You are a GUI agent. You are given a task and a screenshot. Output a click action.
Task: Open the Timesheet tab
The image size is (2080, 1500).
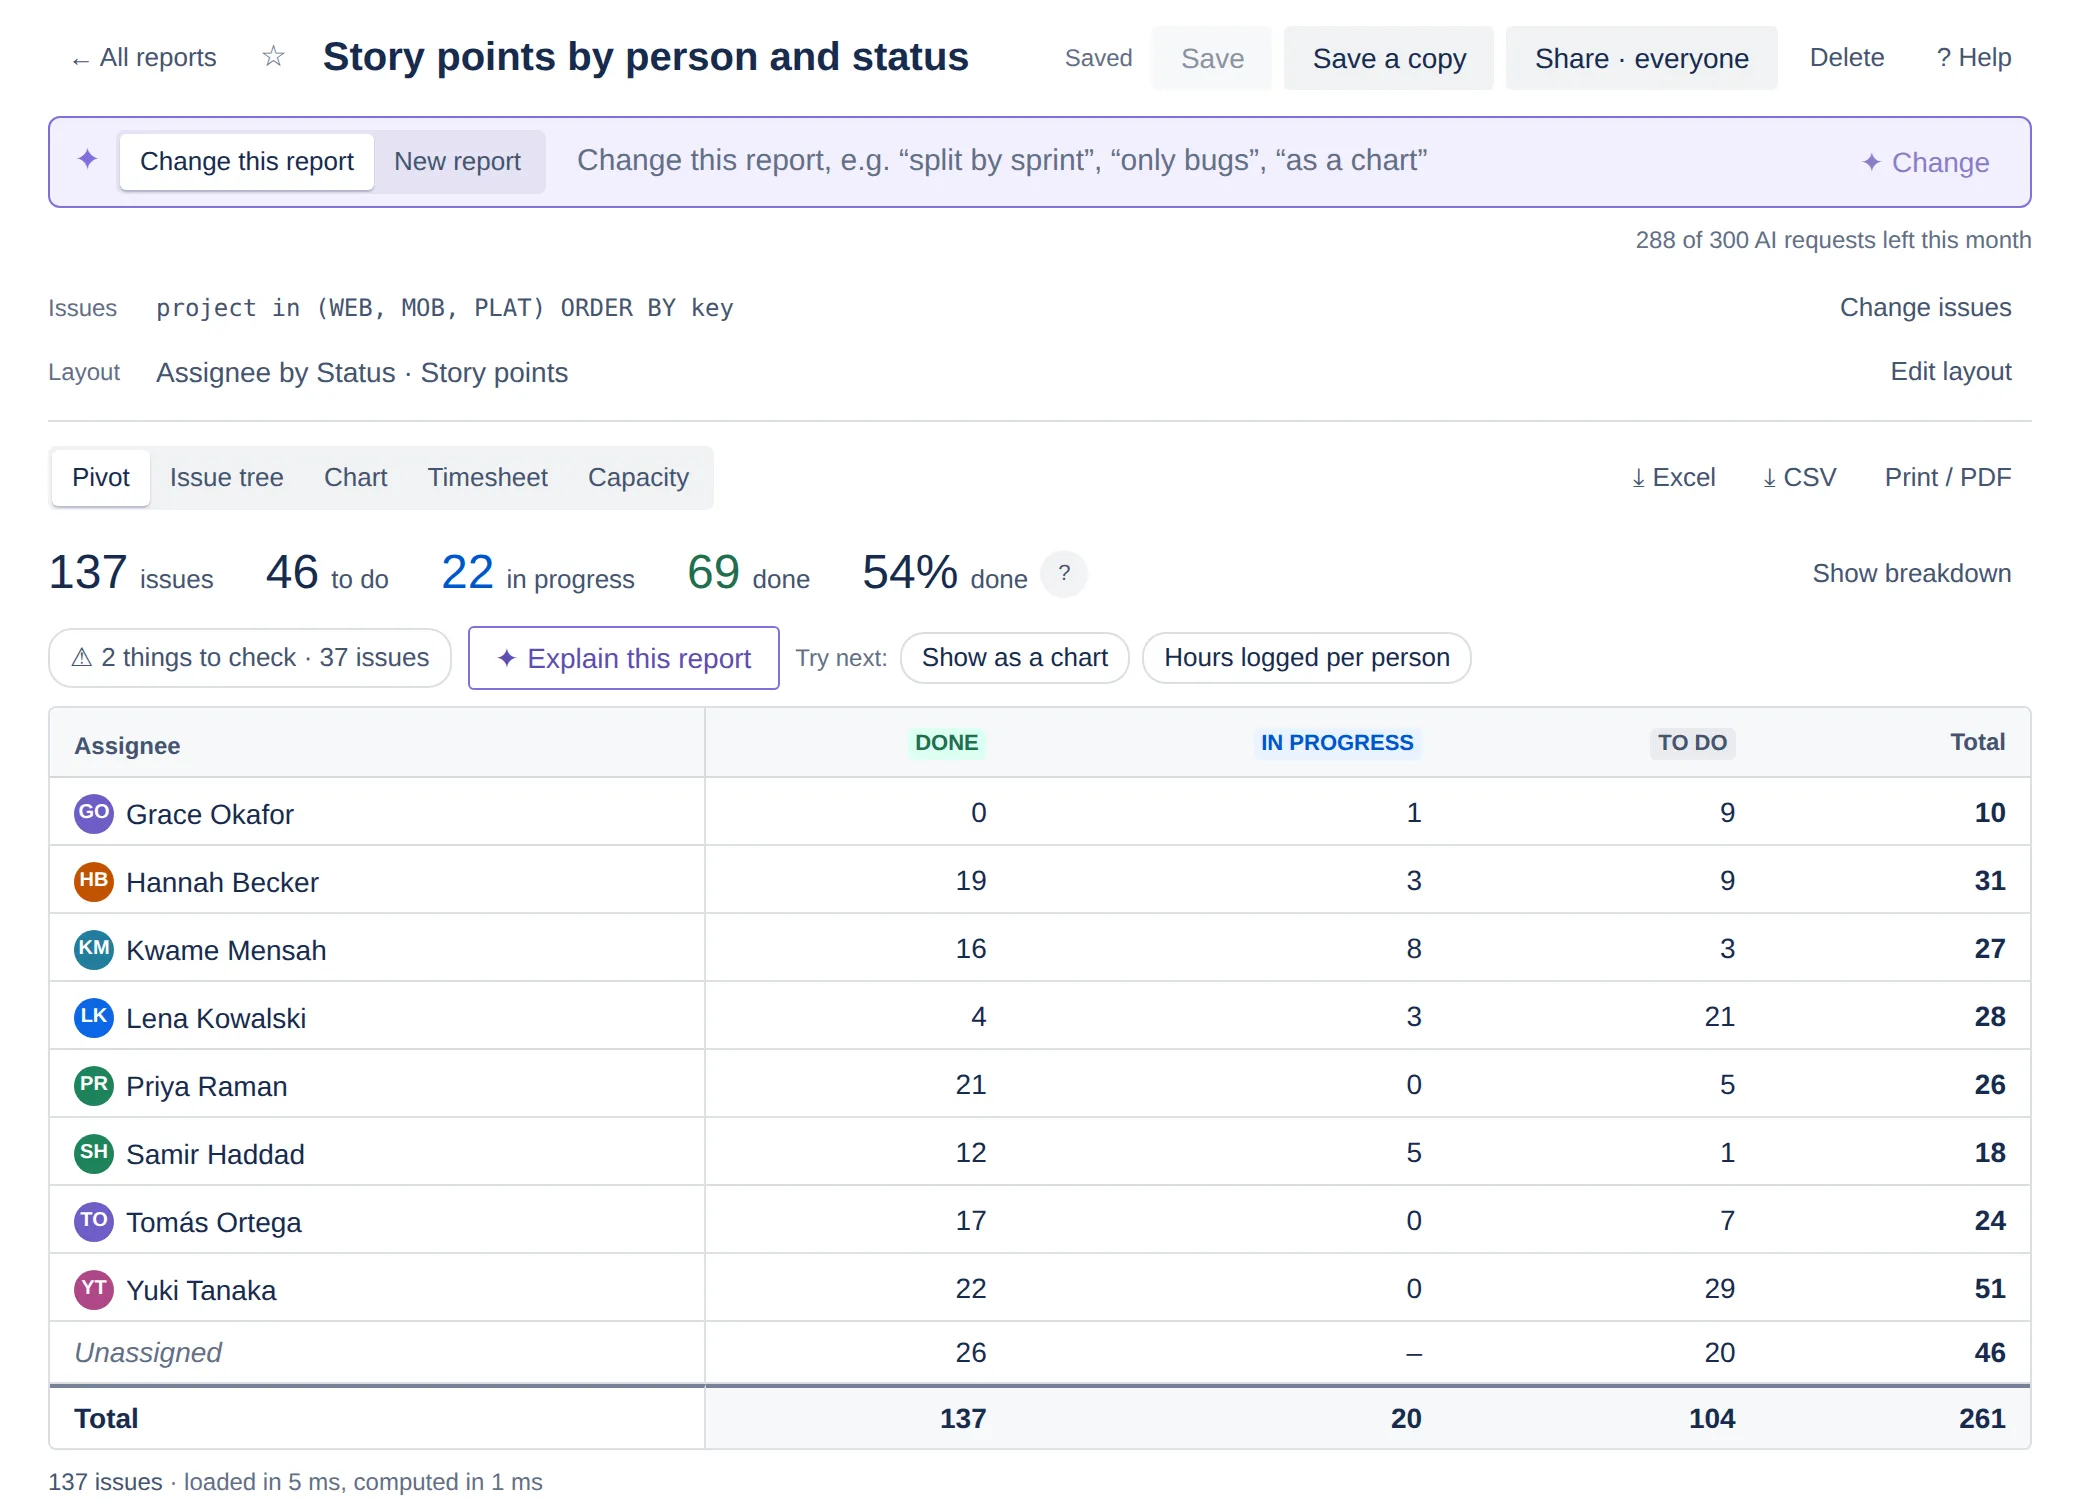488,478
